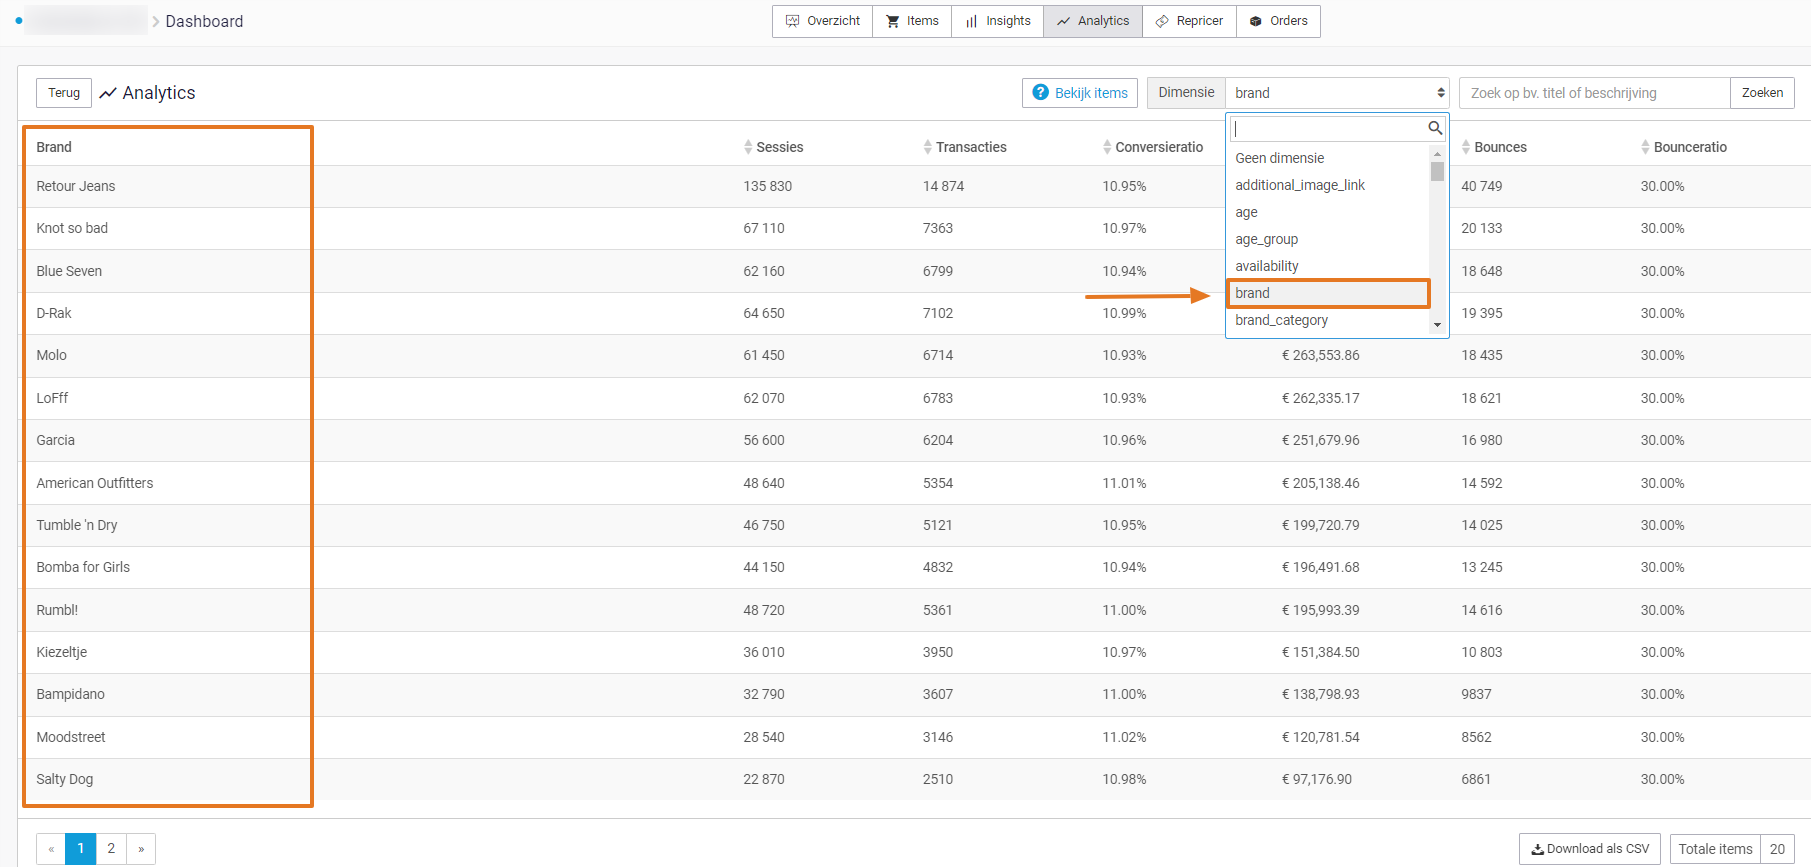Screen dimensions: 1811x867
Task: Sort table by Transacties column
Action: pos(964,147)
